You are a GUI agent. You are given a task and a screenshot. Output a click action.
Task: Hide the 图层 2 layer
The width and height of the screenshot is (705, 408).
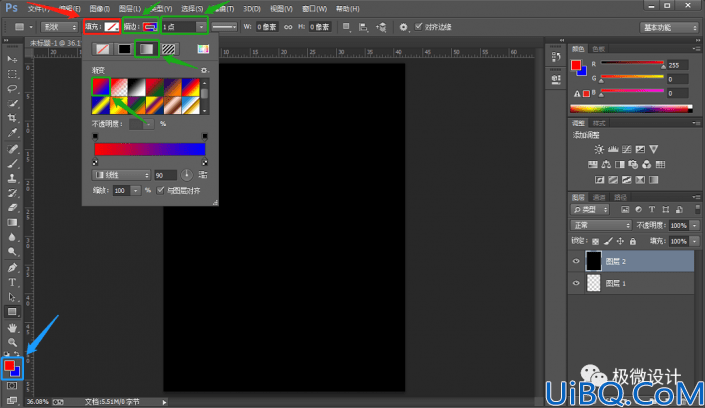[x=576, y=261]
